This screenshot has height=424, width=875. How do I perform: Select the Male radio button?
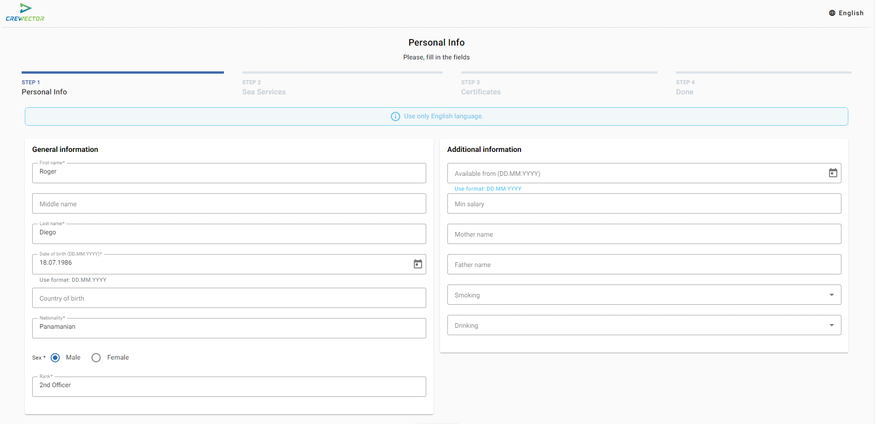tap(56, 357)
